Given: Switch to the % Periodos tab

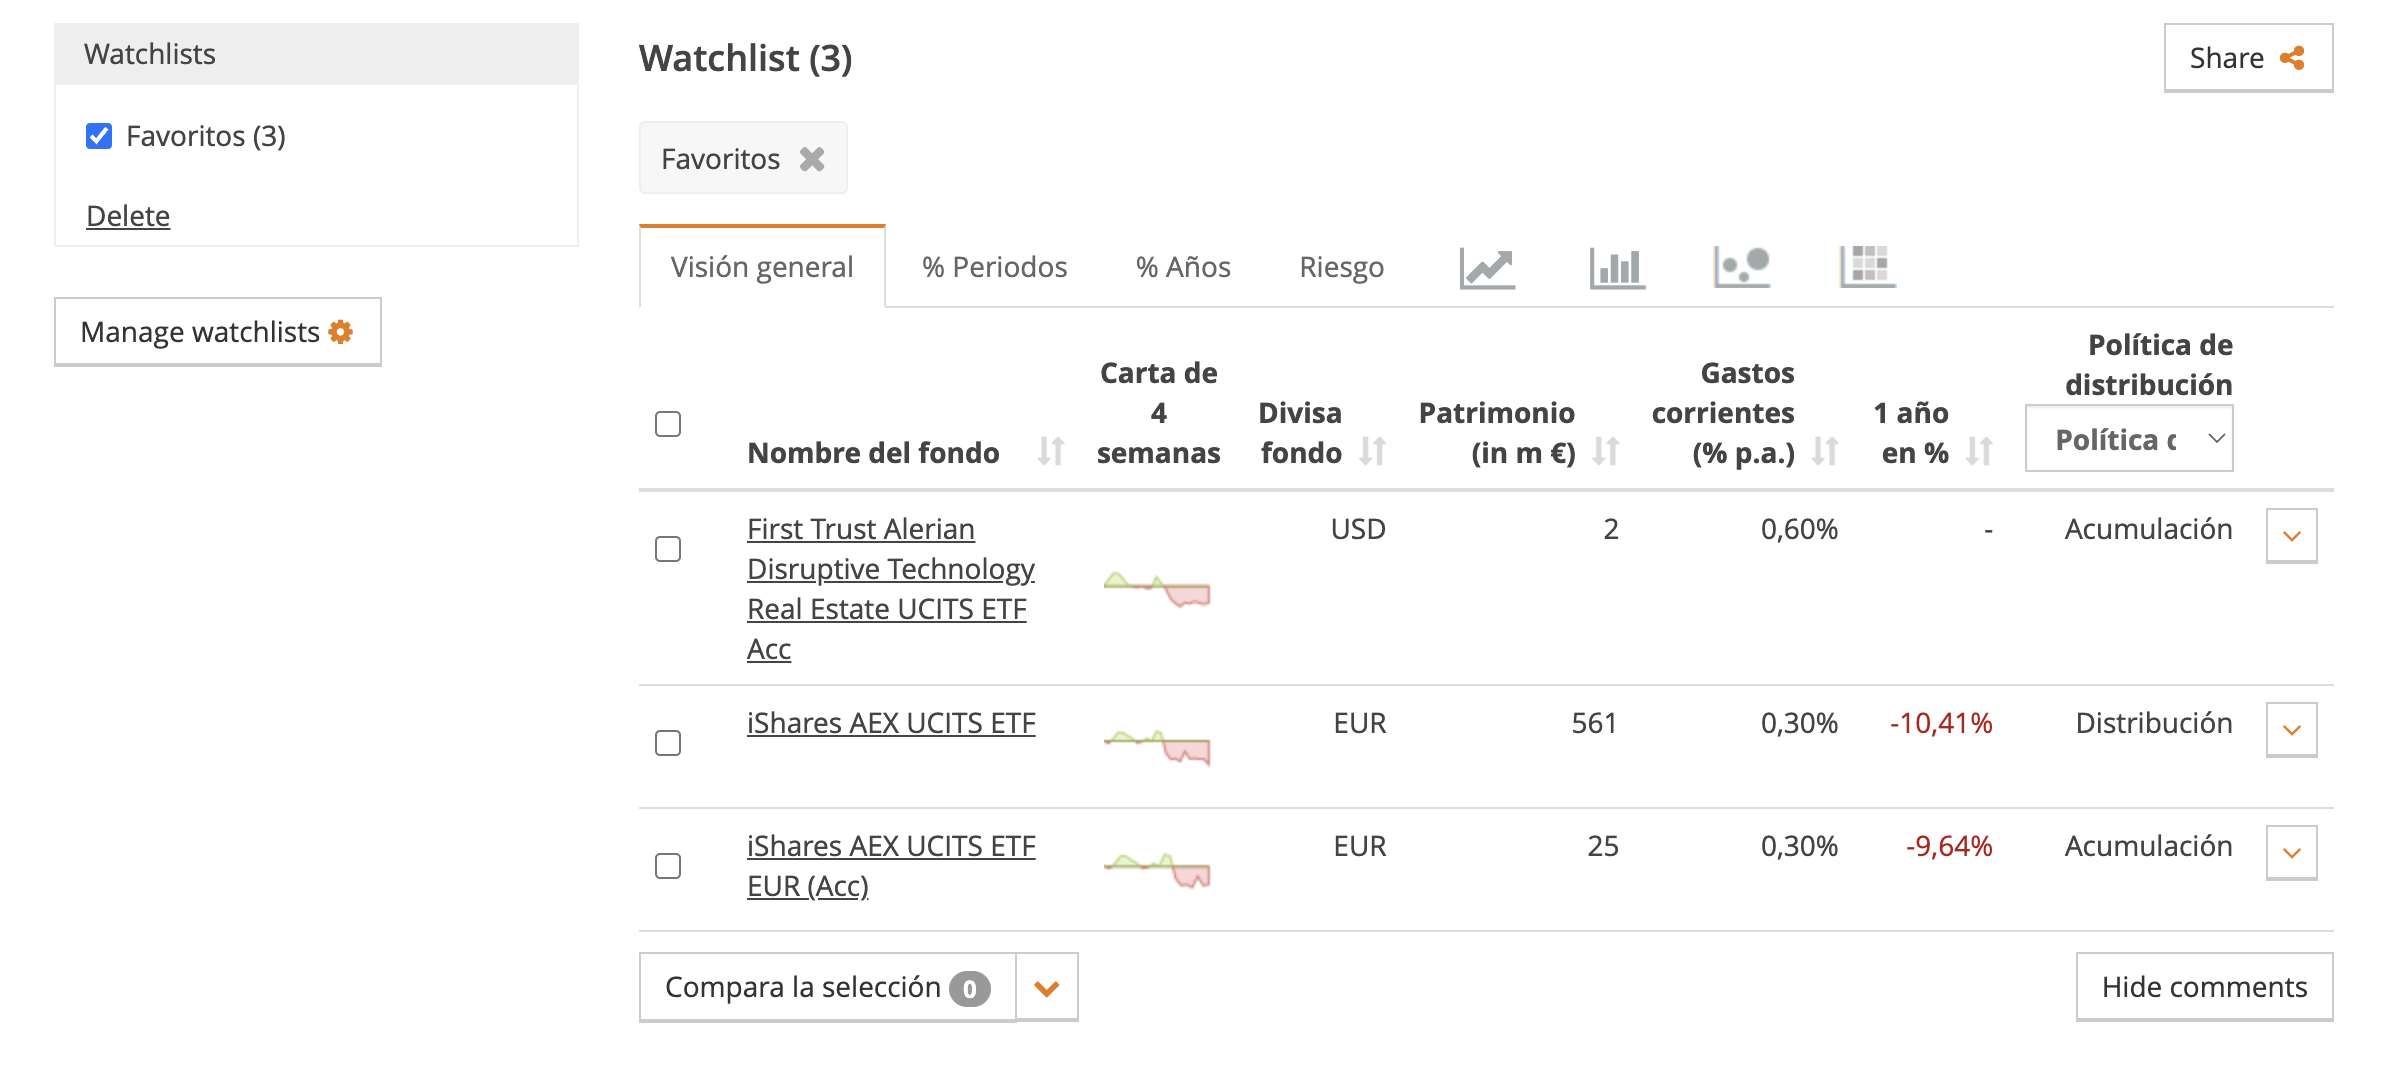Looking at the screenshot, I should pos(995,267).
